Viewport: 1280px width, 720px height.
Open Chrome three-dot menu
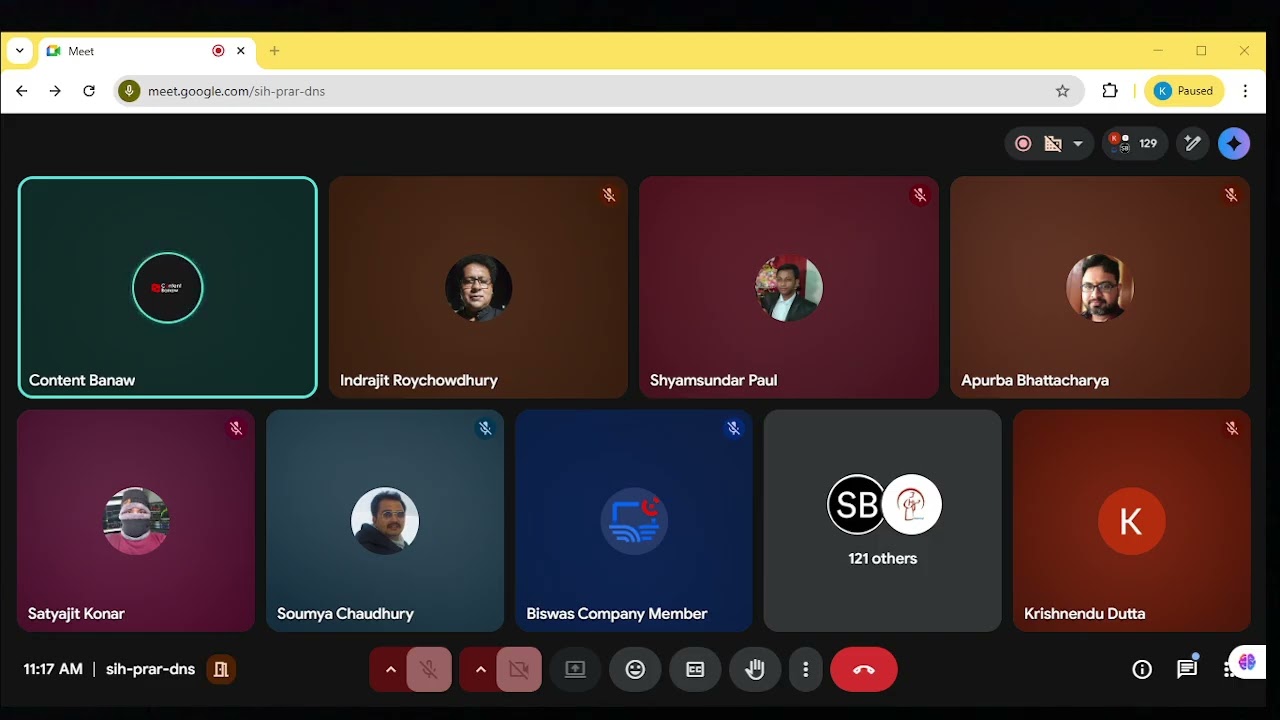tap(1245, 91)
